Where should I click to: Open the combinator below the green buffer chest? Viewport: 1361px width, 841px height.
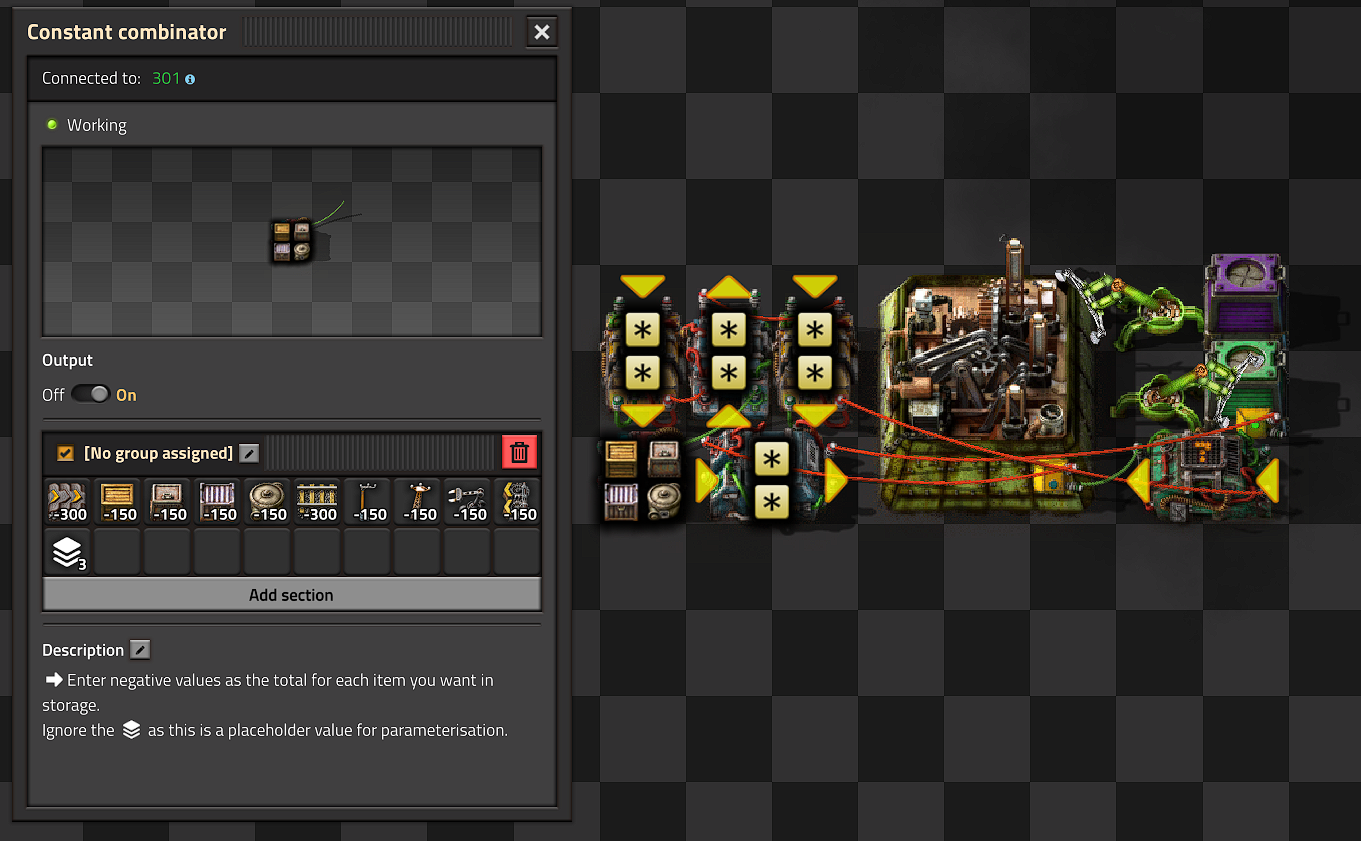[x=1203, y=481]
